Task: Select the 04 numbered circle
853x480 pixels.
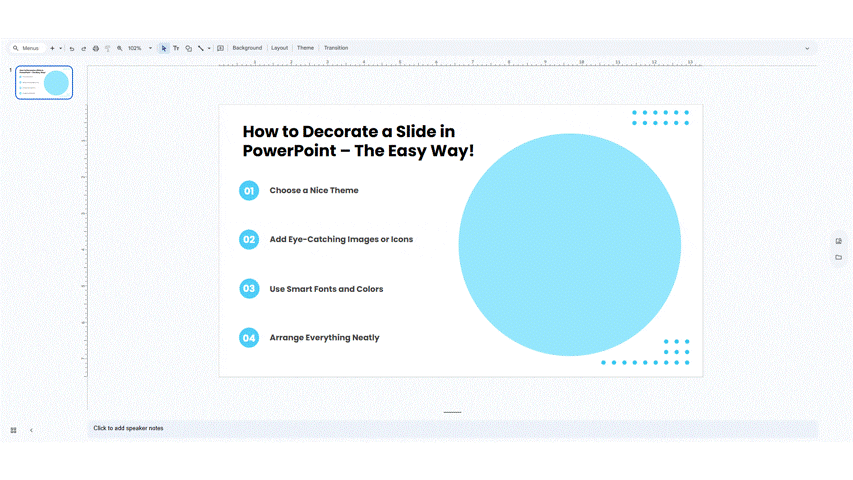Action: (249, 337)
